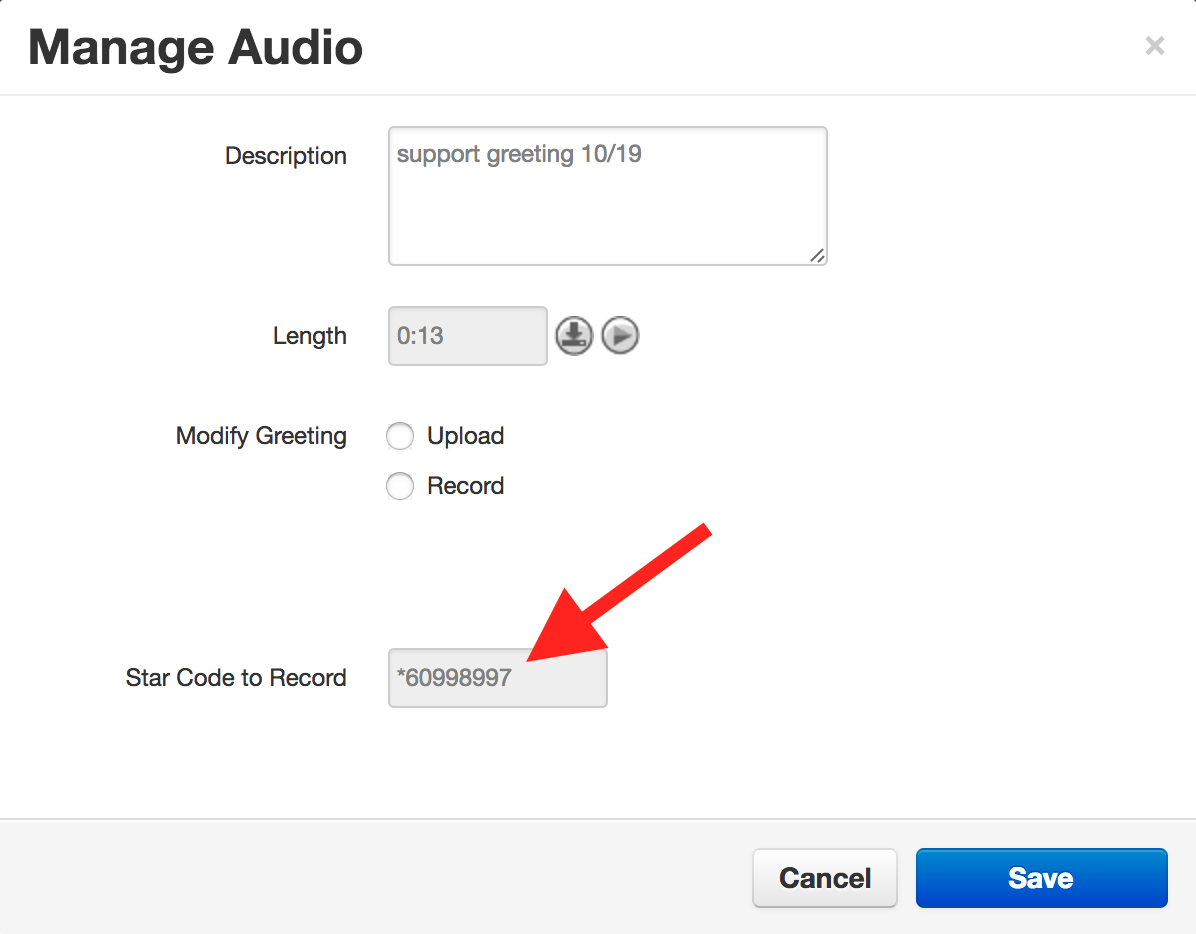Click the Upload option label text
This screenshot has height=934, width=1196.
click(x=465, y=436)
